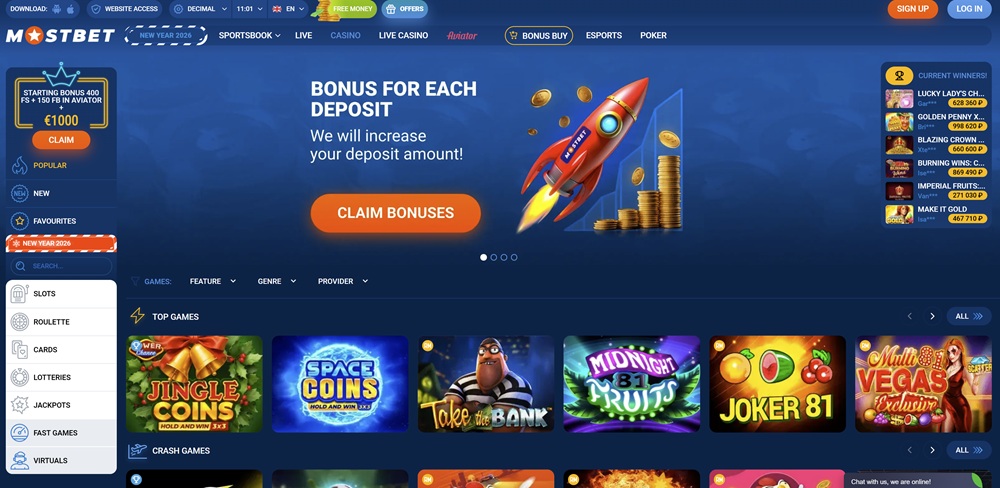Open the EN language dropdown

tap(289, 9)
